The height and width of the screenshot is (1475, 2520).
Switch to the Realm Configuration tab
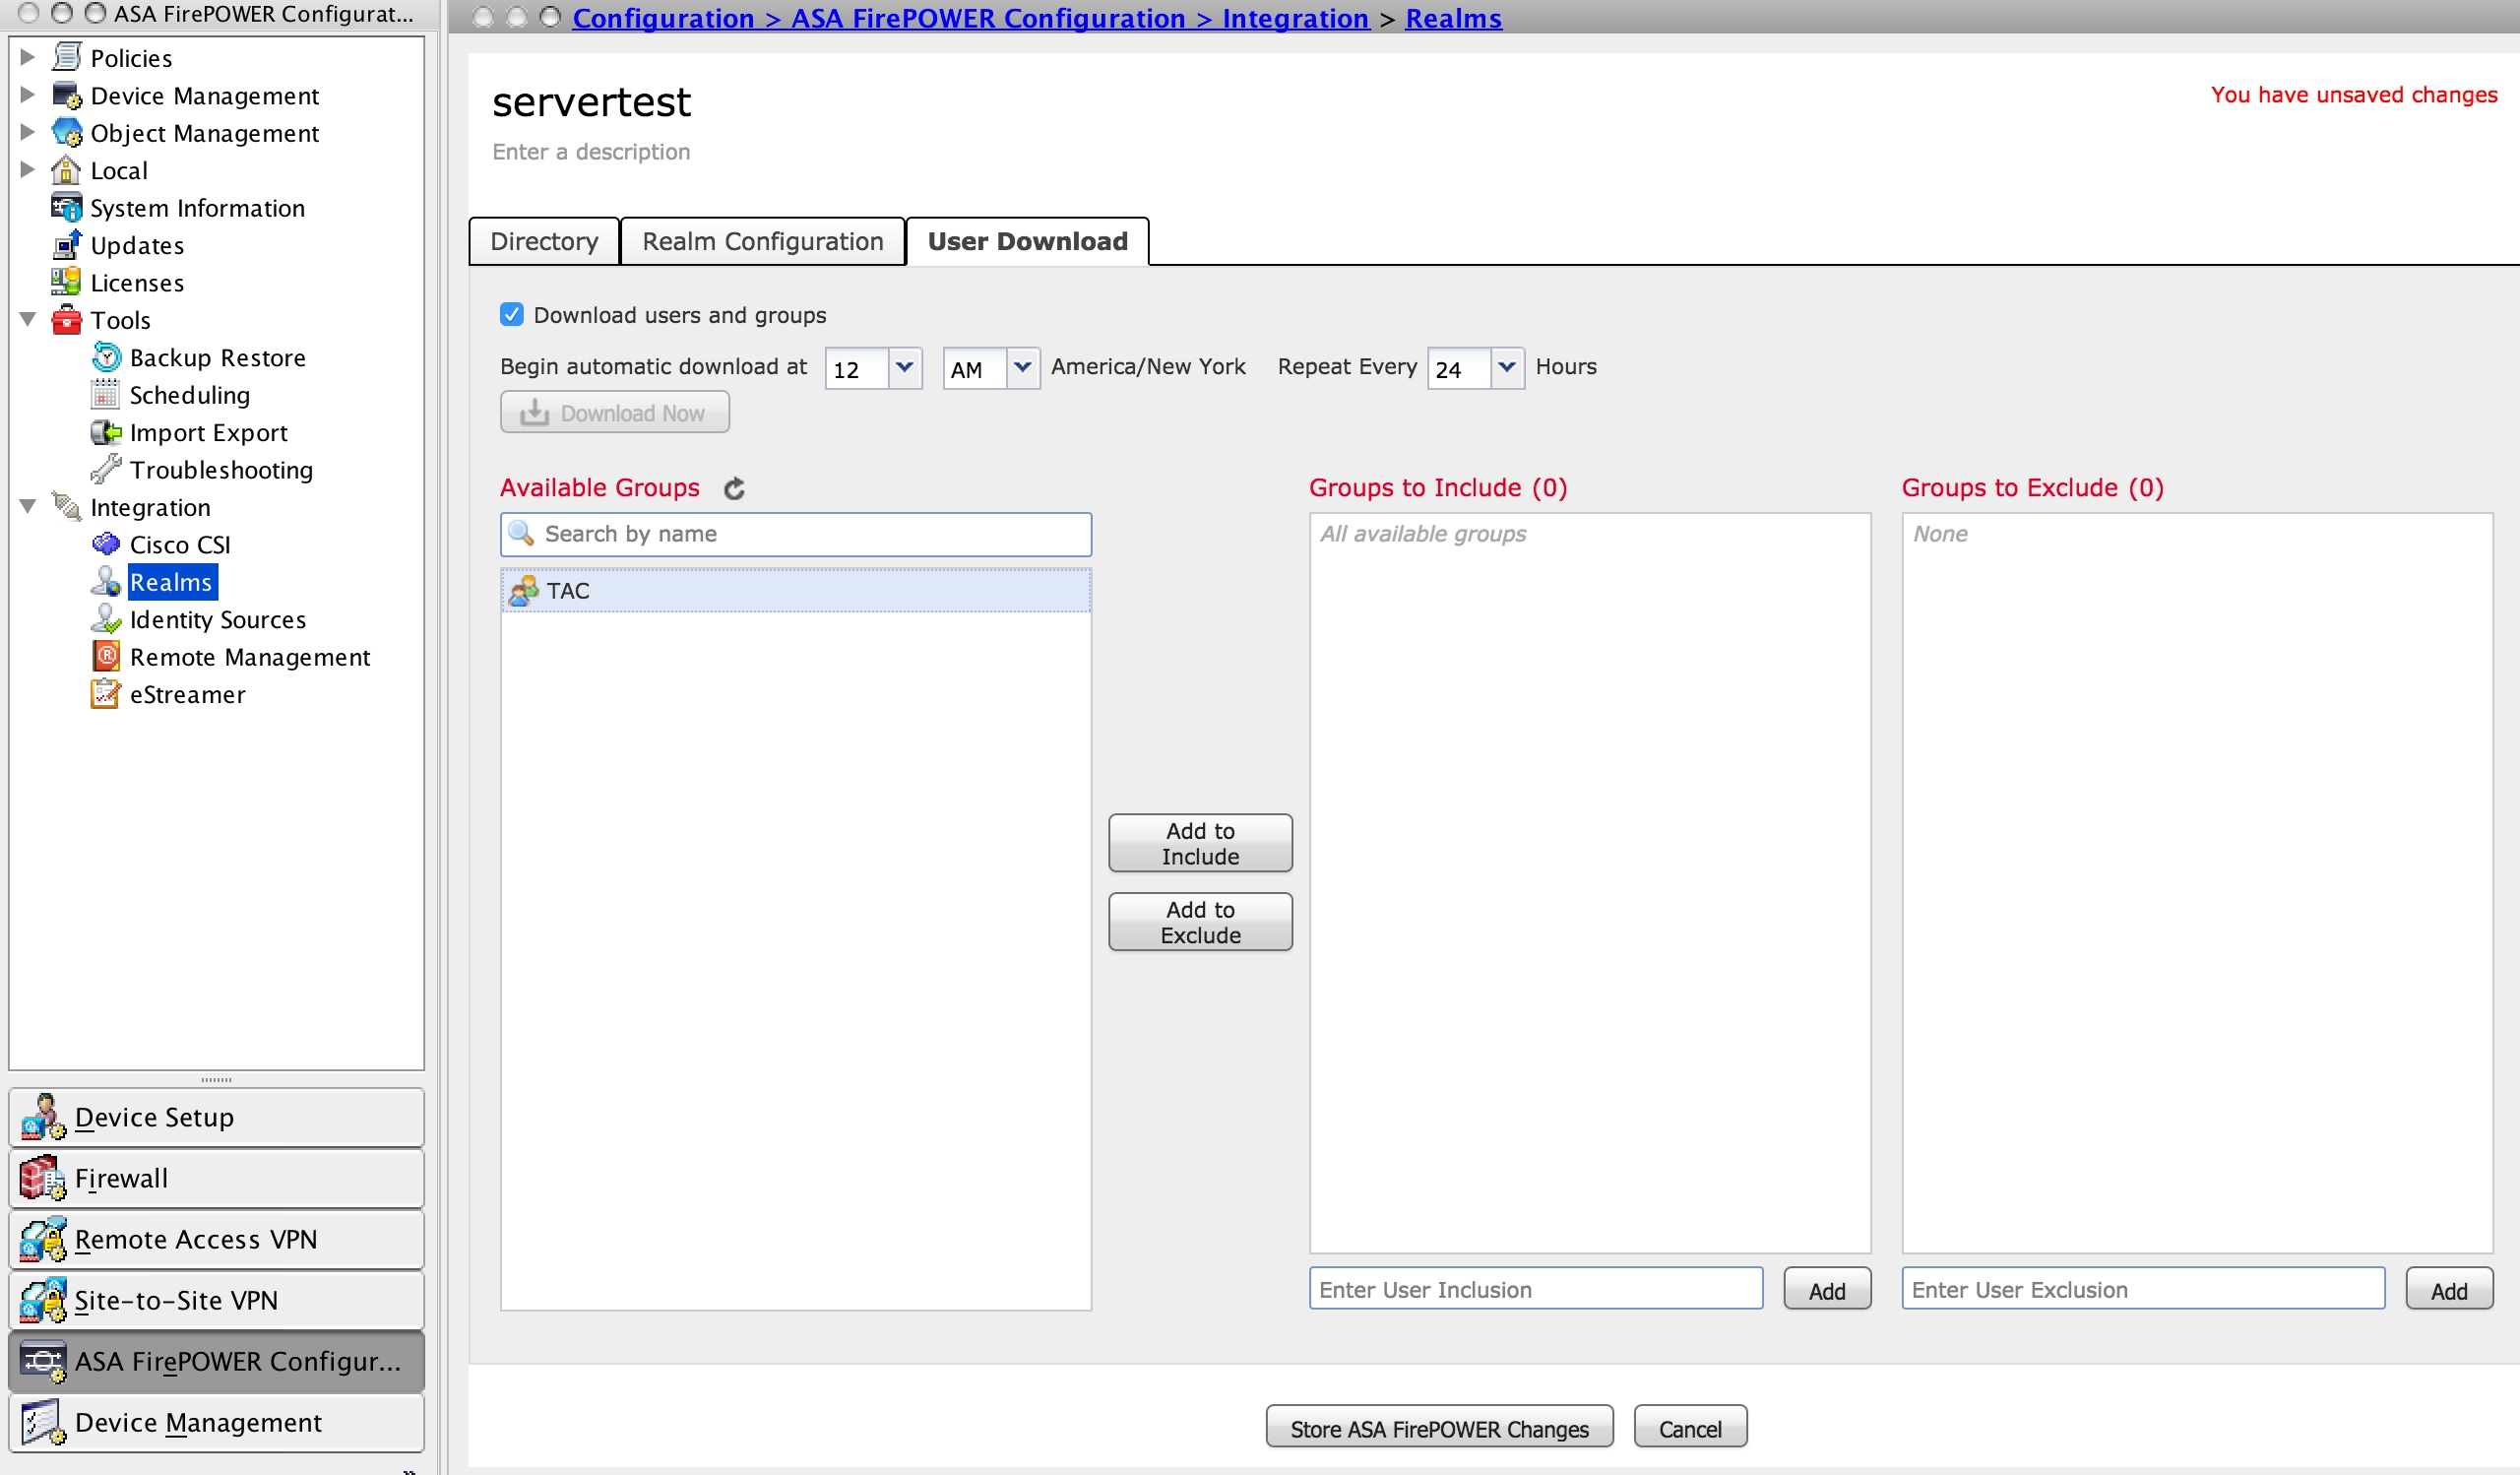click(x=763, y=240)
